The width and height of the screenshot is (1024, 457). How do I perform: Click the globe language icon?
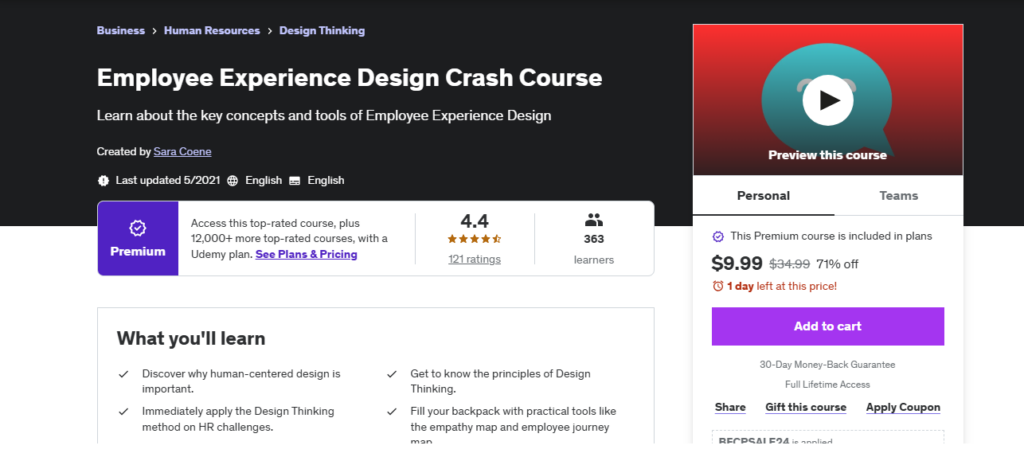[232, 181]
